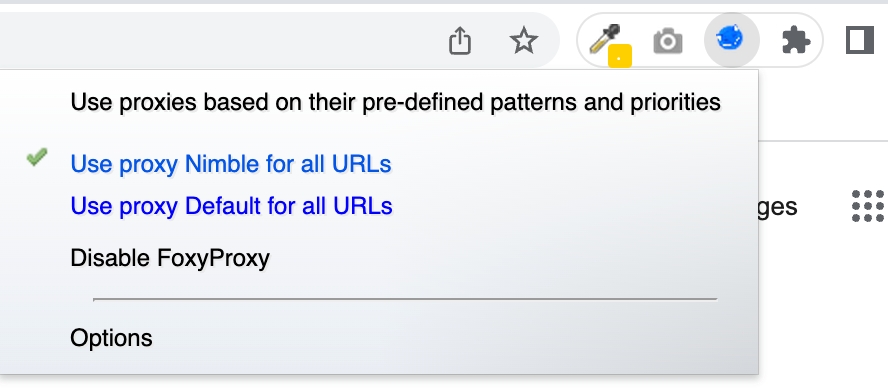888x388 pixels.
Task: Choose proxies based on pre-defined patterns
Action: [395, 103]
